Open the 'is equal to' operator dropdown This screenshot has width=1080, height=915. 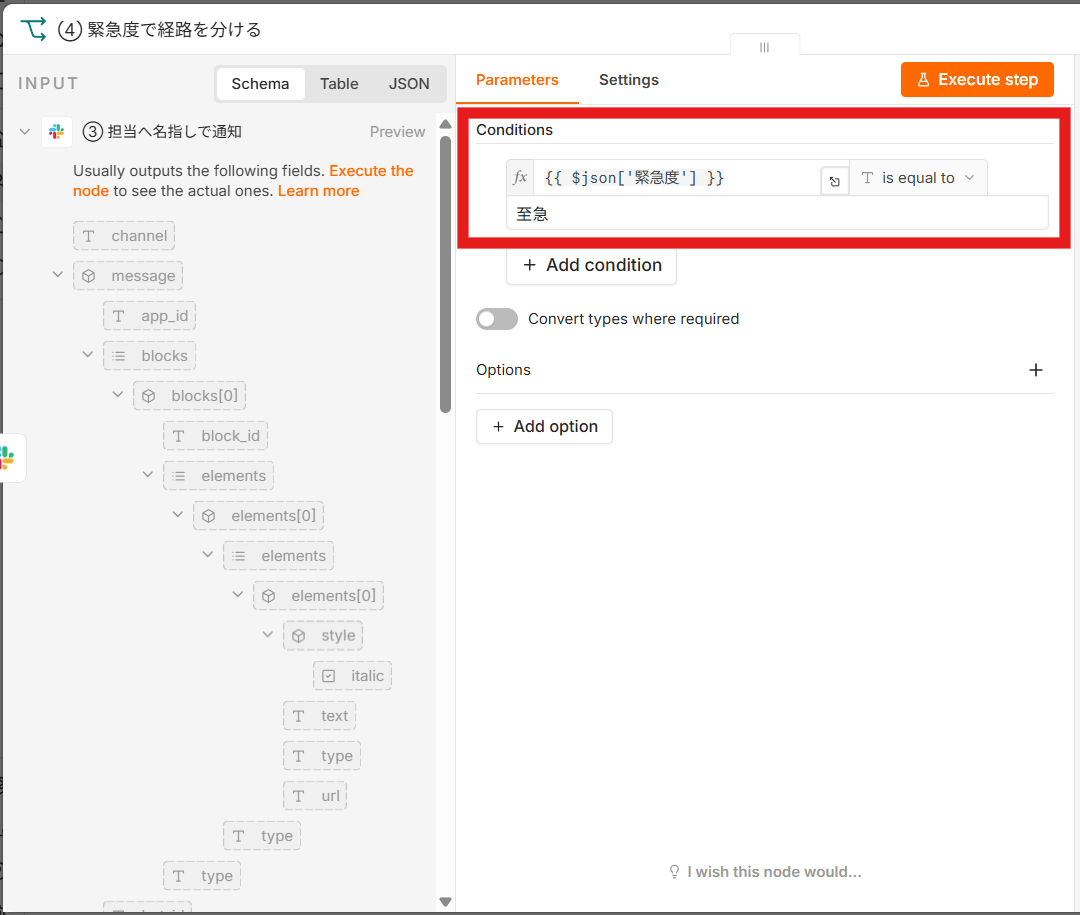click(x=918, y=178)
